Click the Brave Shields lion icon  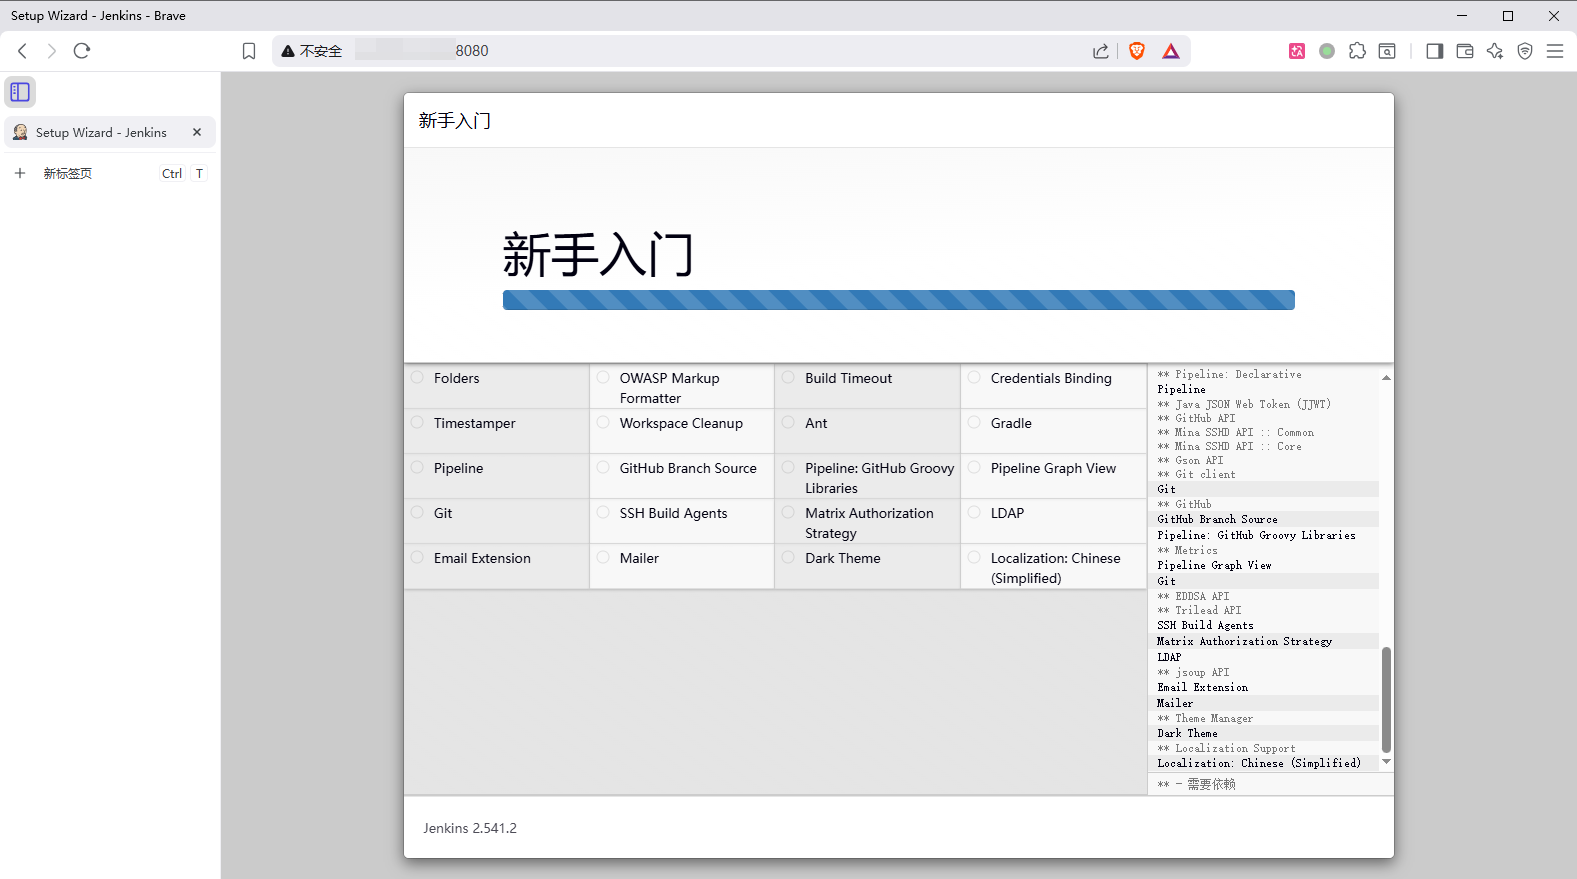(x=1136, y=51)
